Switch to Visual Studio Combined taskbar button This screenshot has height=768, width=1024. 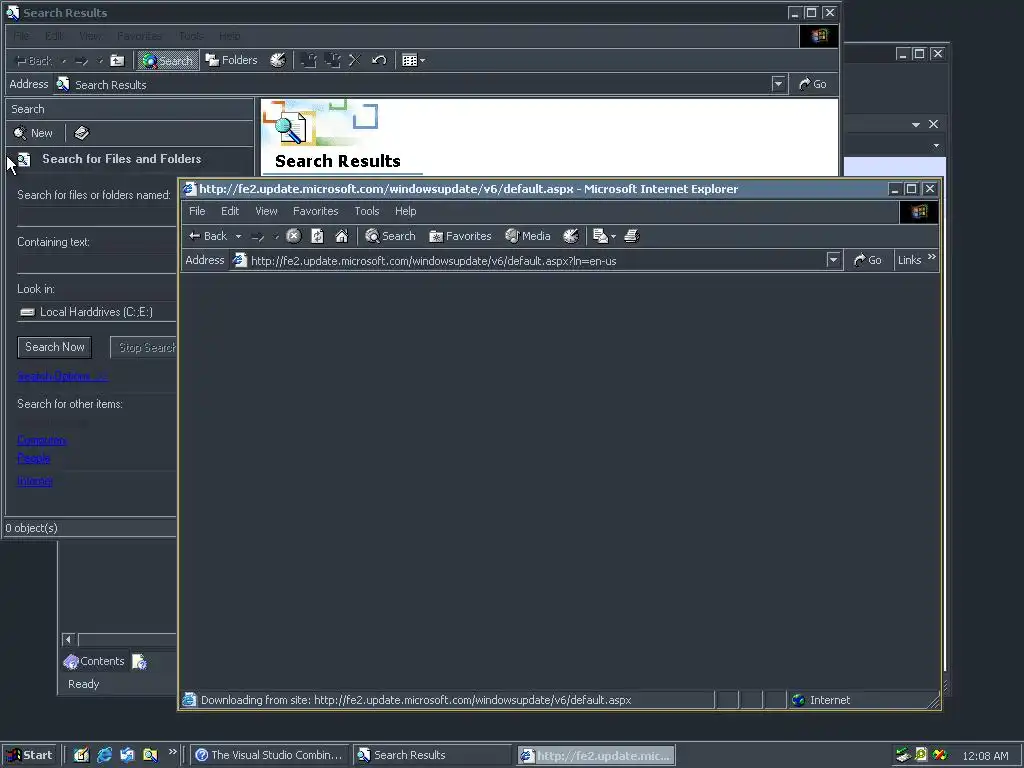pyautogui.click(x=269, y=755)
